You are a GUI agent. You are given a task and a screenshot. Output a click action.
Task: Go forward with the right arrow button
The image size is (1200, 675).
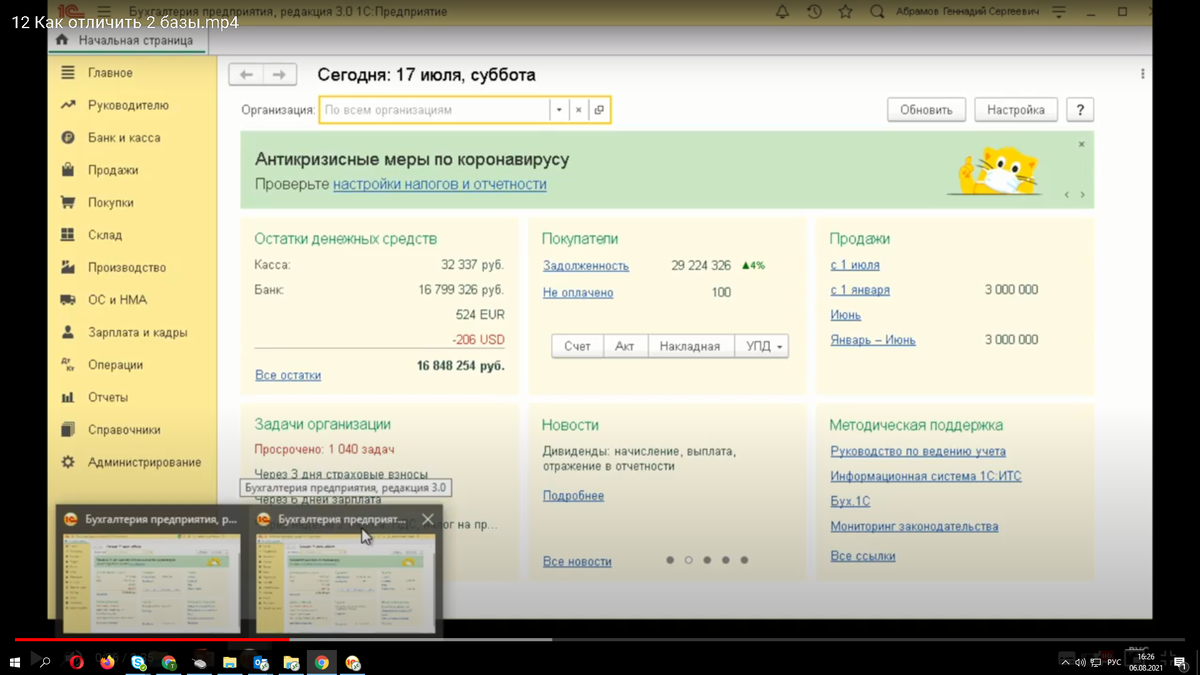(279, 75)
